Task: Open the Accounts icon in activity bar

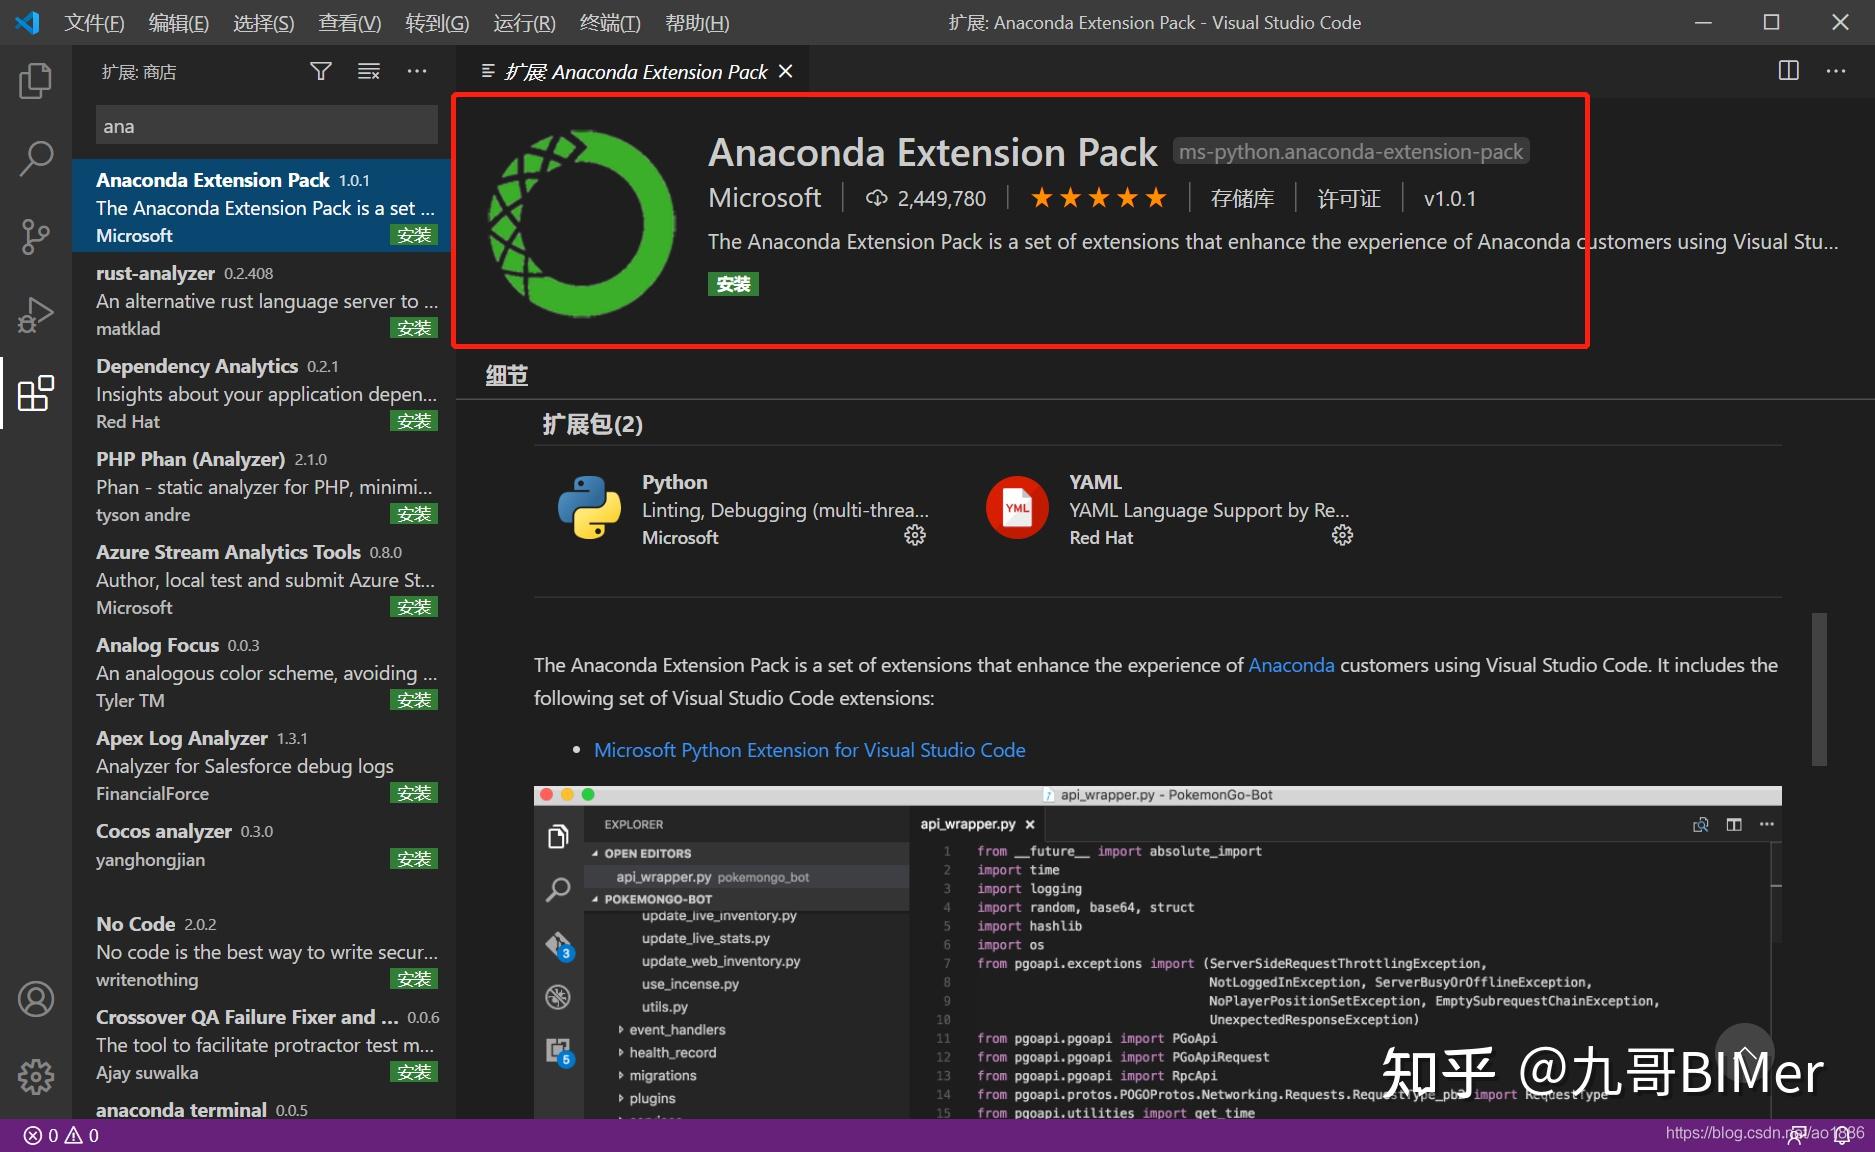Action: point(35,999)
